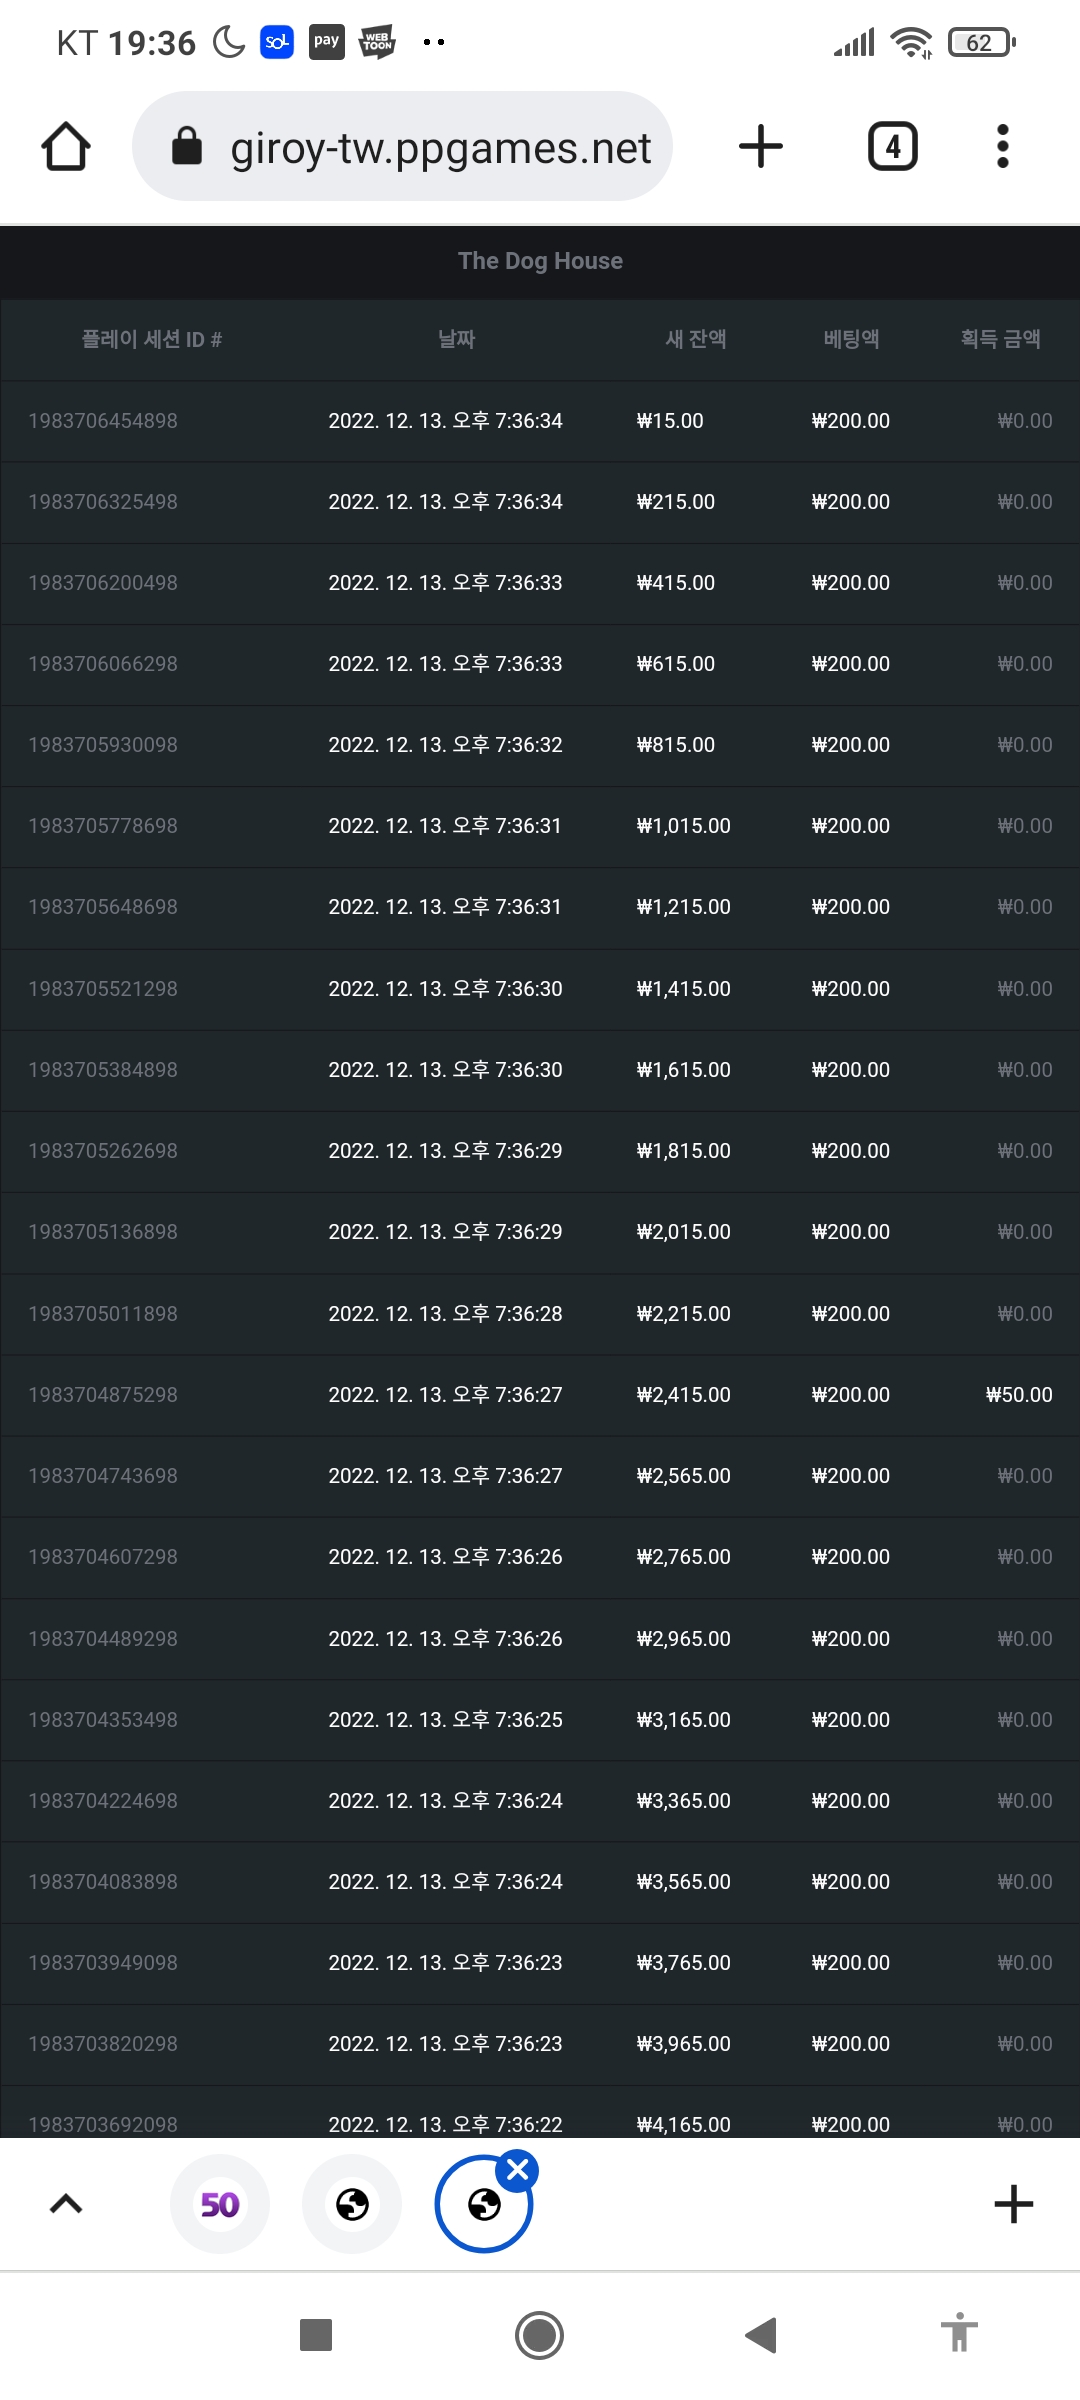Image resolution: width=1080 pixels, height=2400 pixels.
Task: Open the three-dot browser menu
Action: 1003,147
